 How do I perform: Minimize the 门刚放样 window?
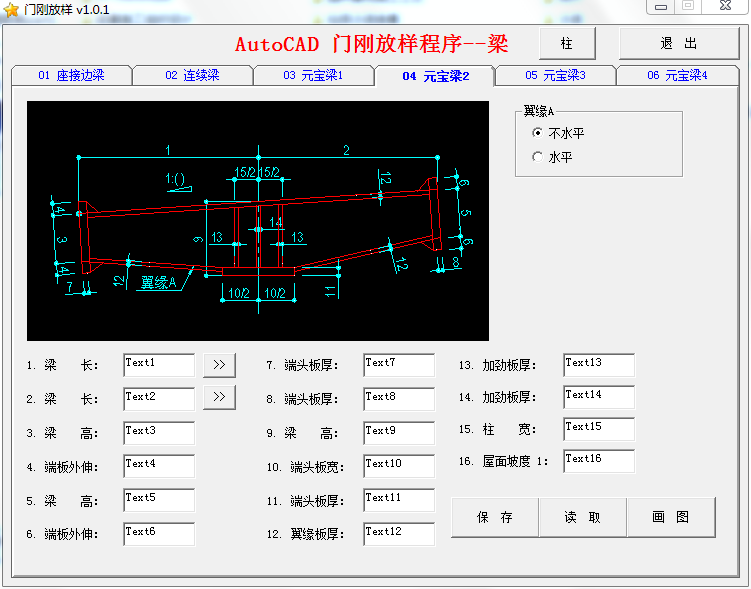[661, 7]
